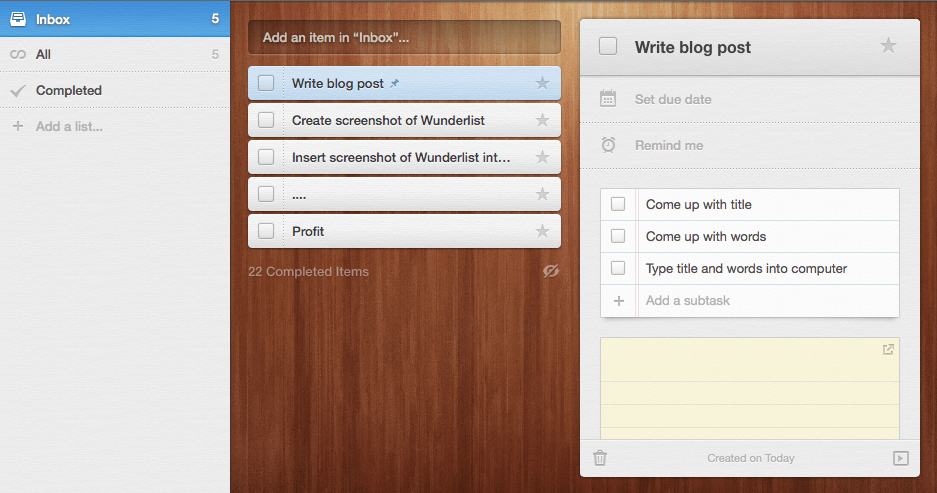The height and width of the screenshot is (493, 937).
Task: Open the All list
Action: pyautogui.click(x=115, y=54)
